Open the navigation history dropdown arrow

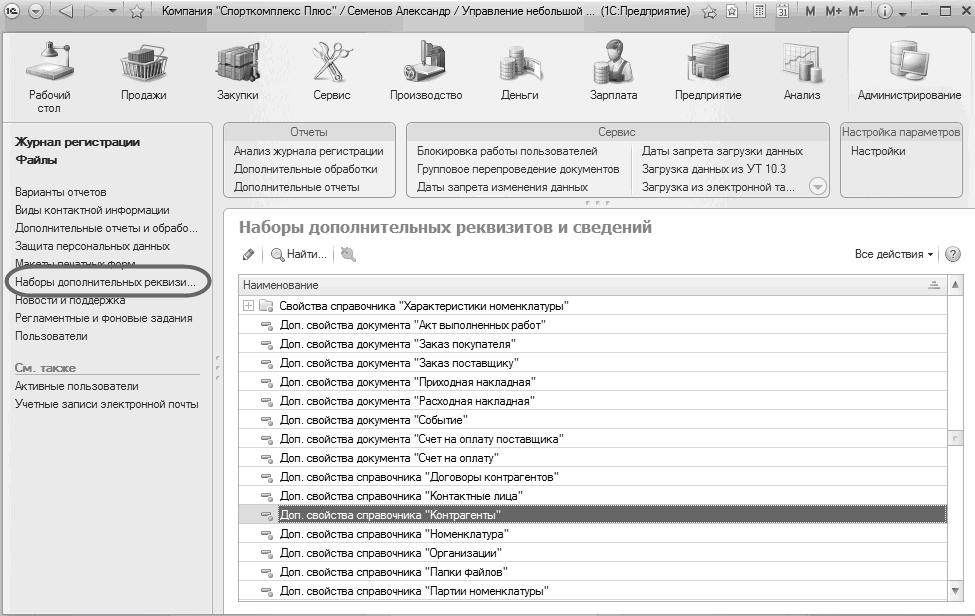click(112, 11)
